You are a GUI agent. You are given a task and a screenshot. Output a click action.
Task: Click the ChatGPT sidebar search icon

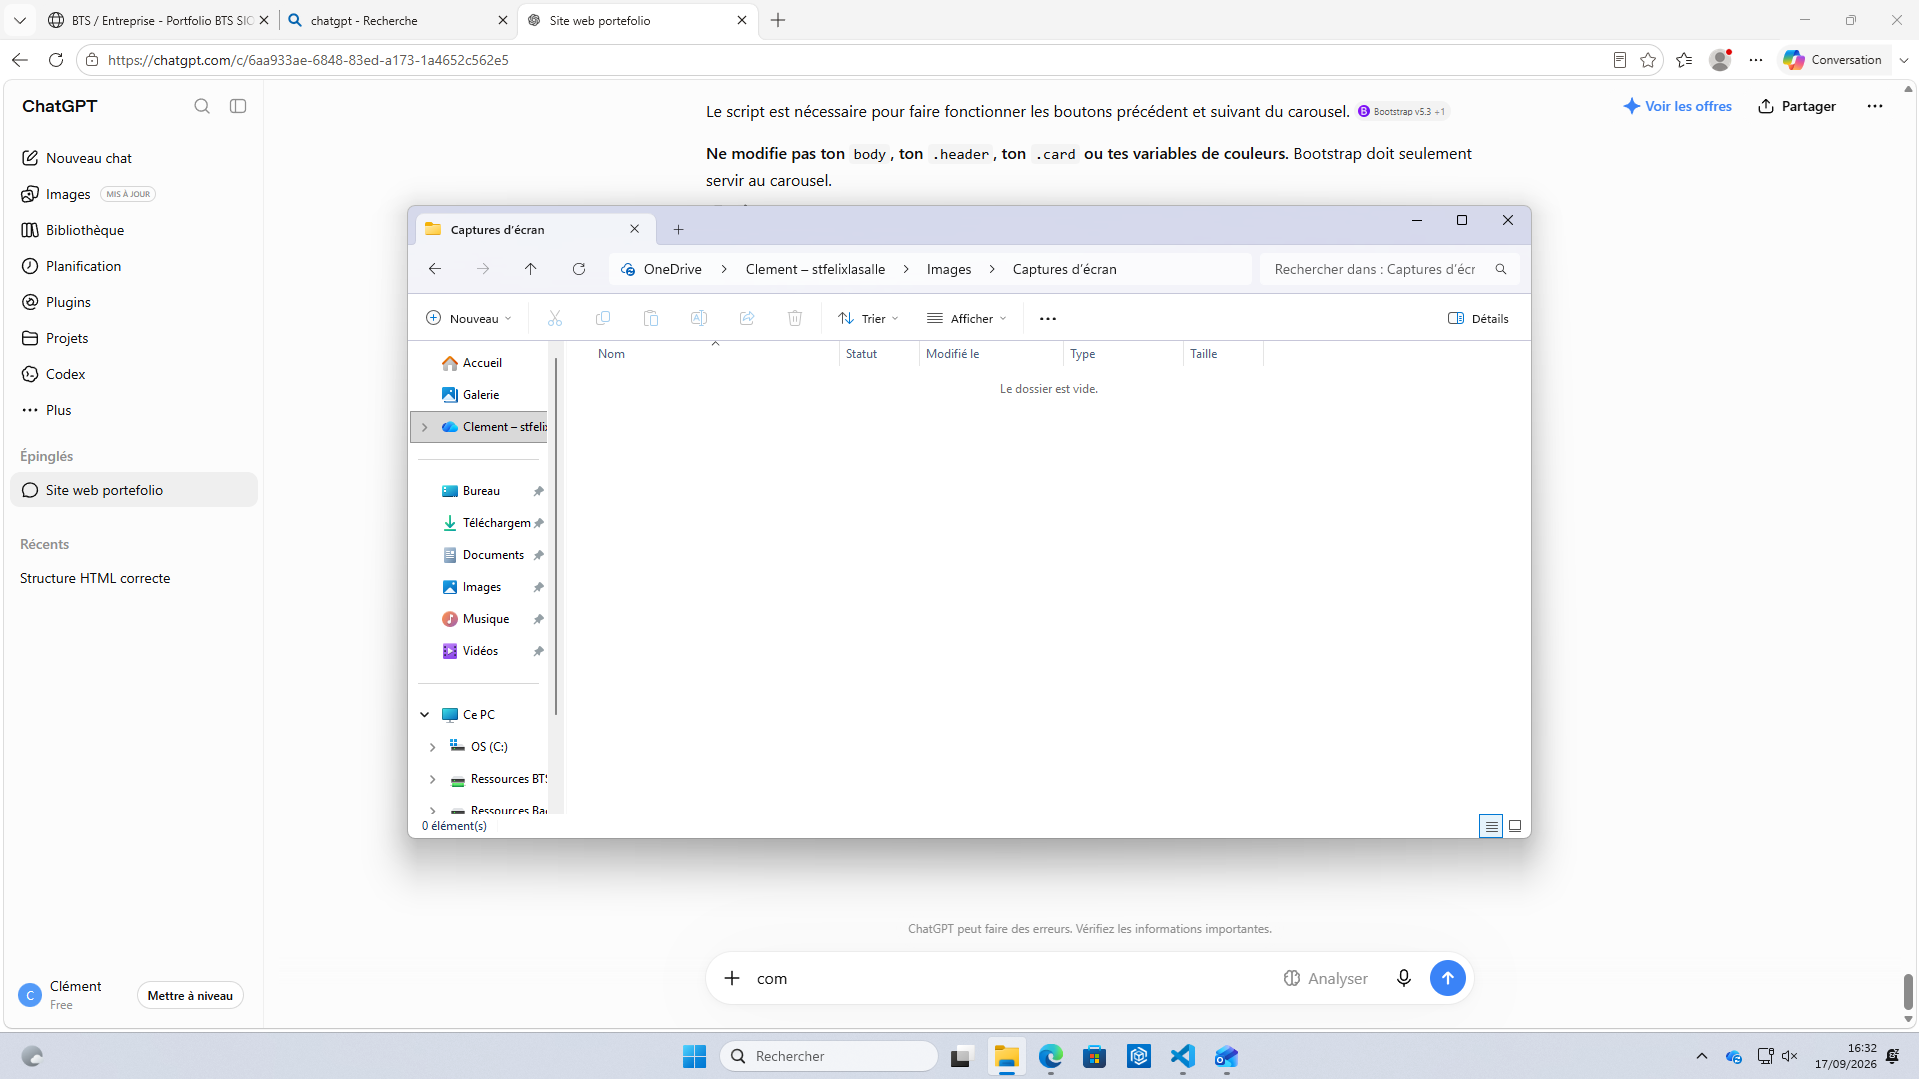click(202, 106)
